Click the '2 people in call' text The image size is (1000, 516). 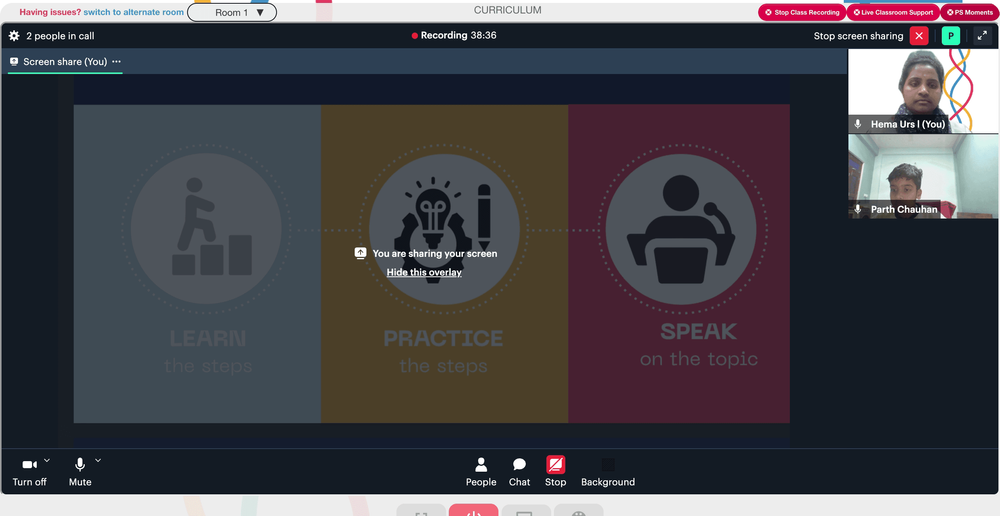click(x=60, y=36)
